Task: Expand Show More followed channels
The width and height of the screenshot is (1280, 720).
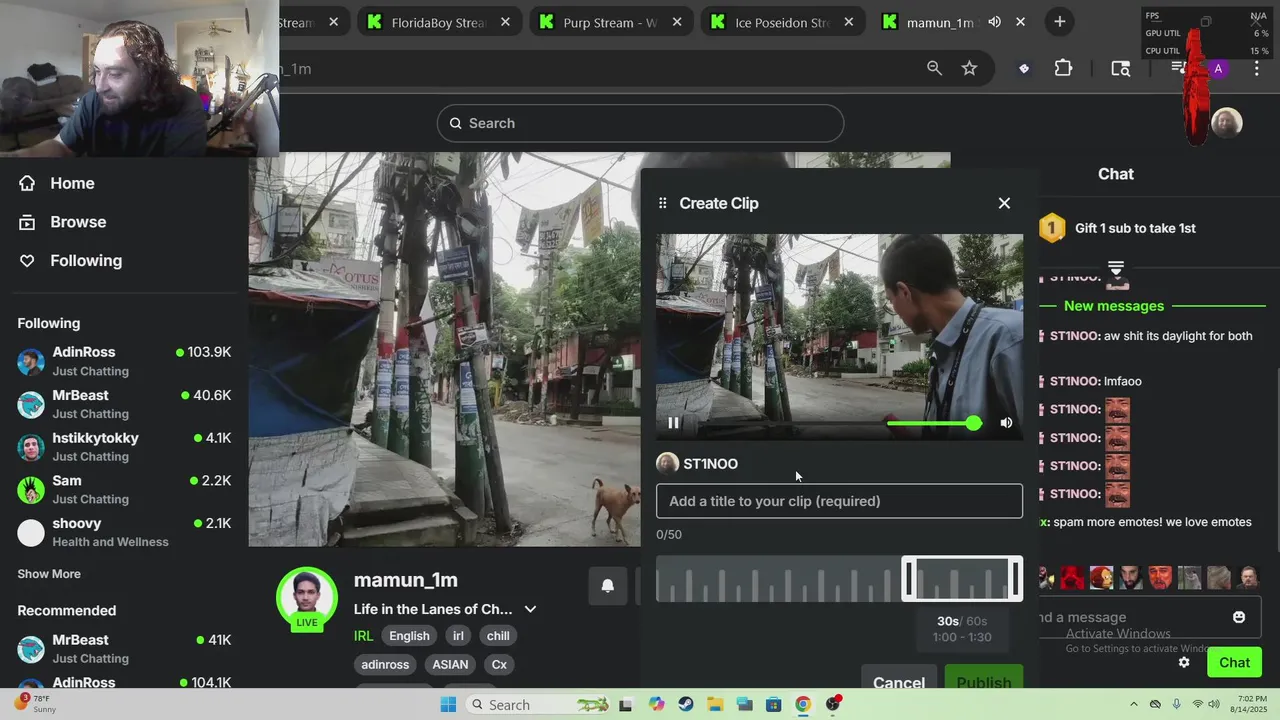Action: 49,574
